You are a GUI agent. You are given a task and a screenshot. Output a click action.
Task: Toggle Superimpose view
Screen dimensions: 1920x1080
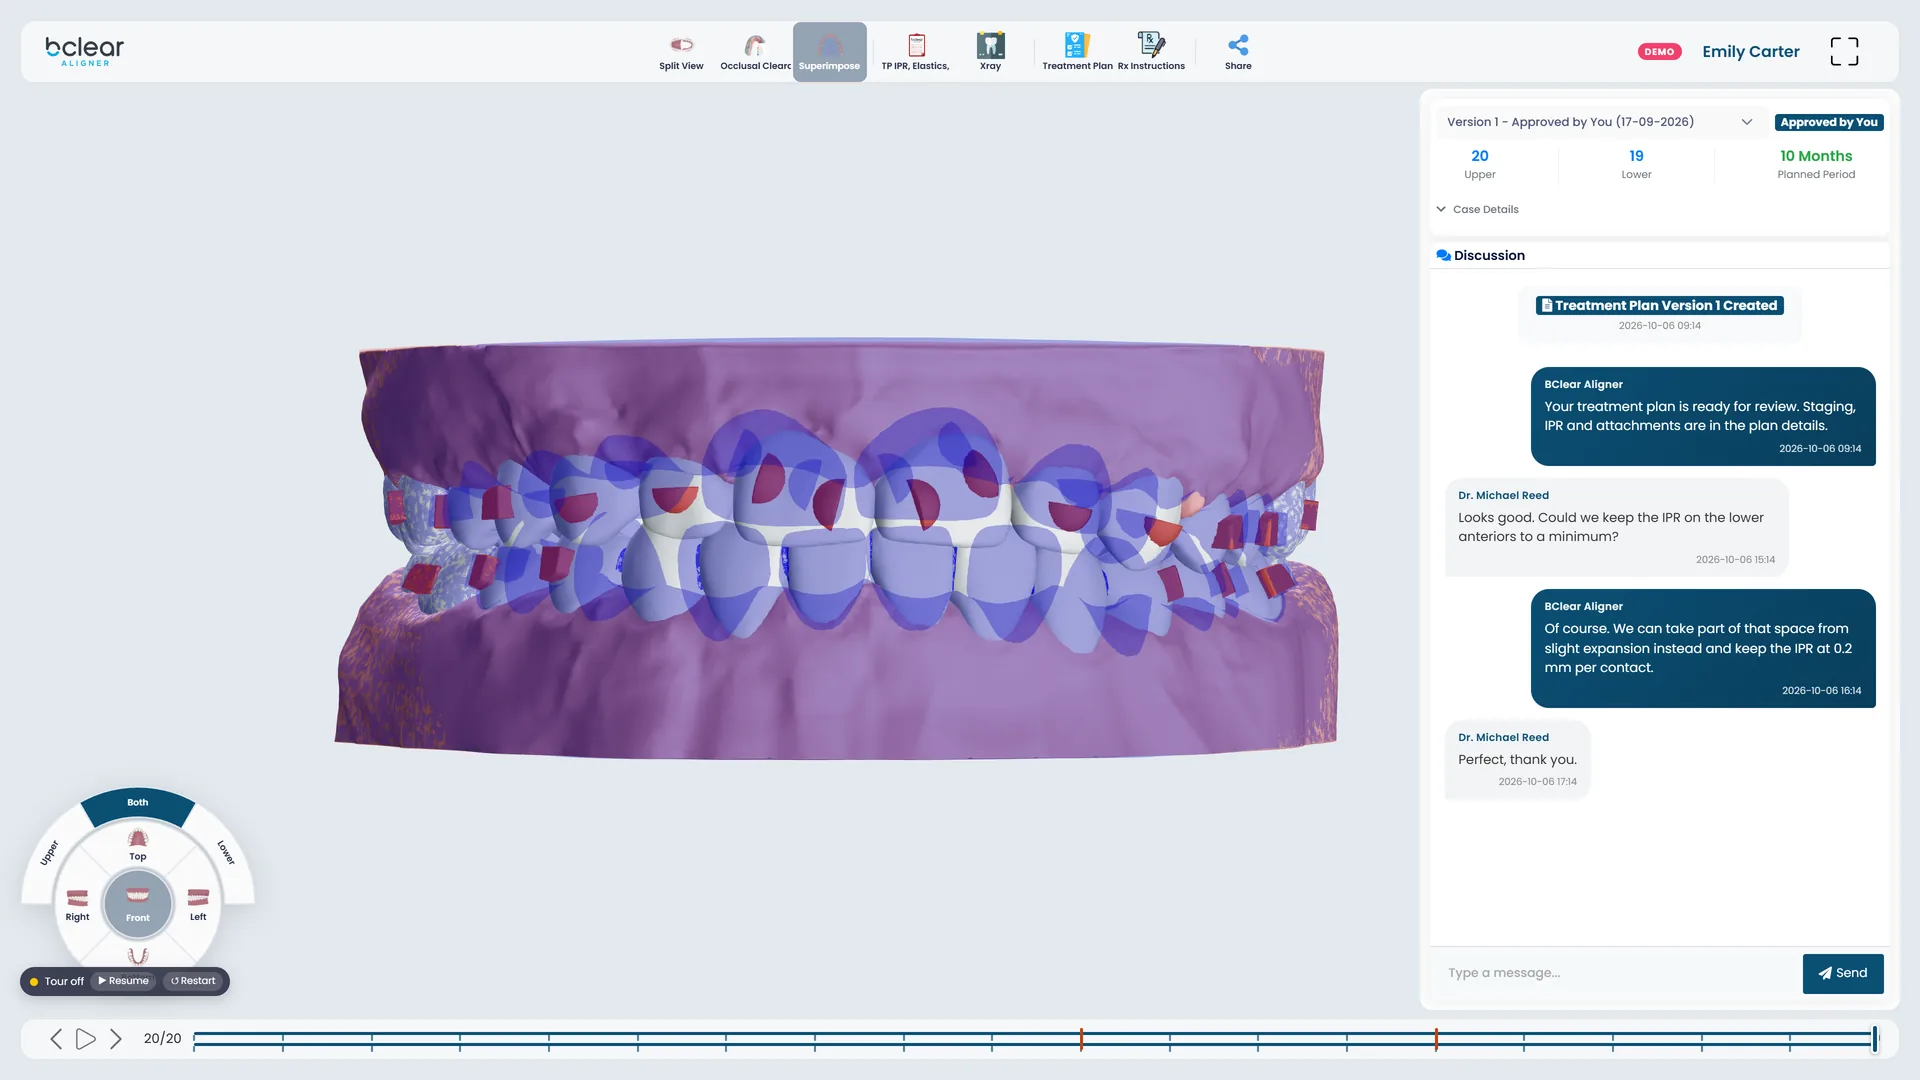point(829,52)
